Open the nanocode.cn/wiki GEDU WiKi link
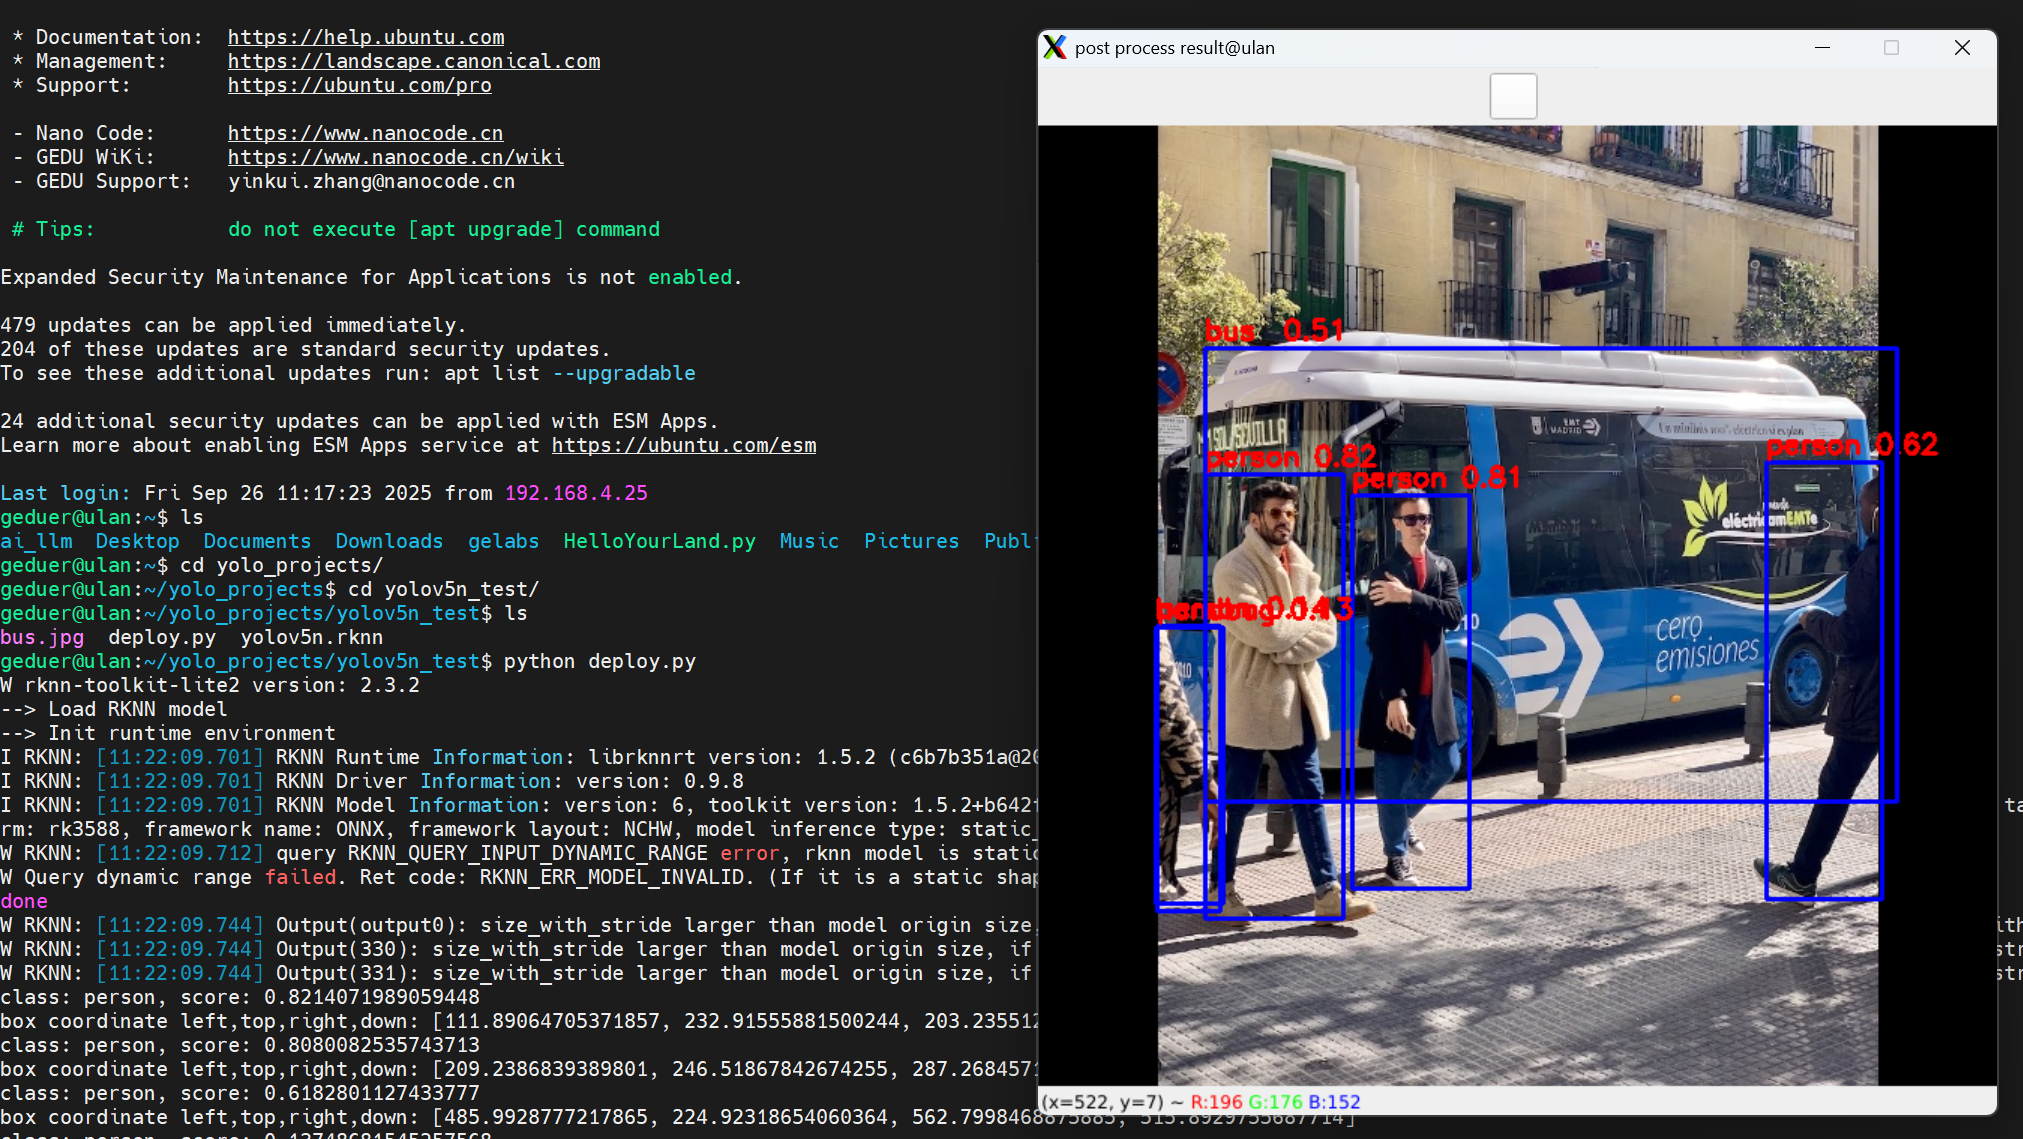This screenshot has height=1139, width=2023. pos(395,157)
